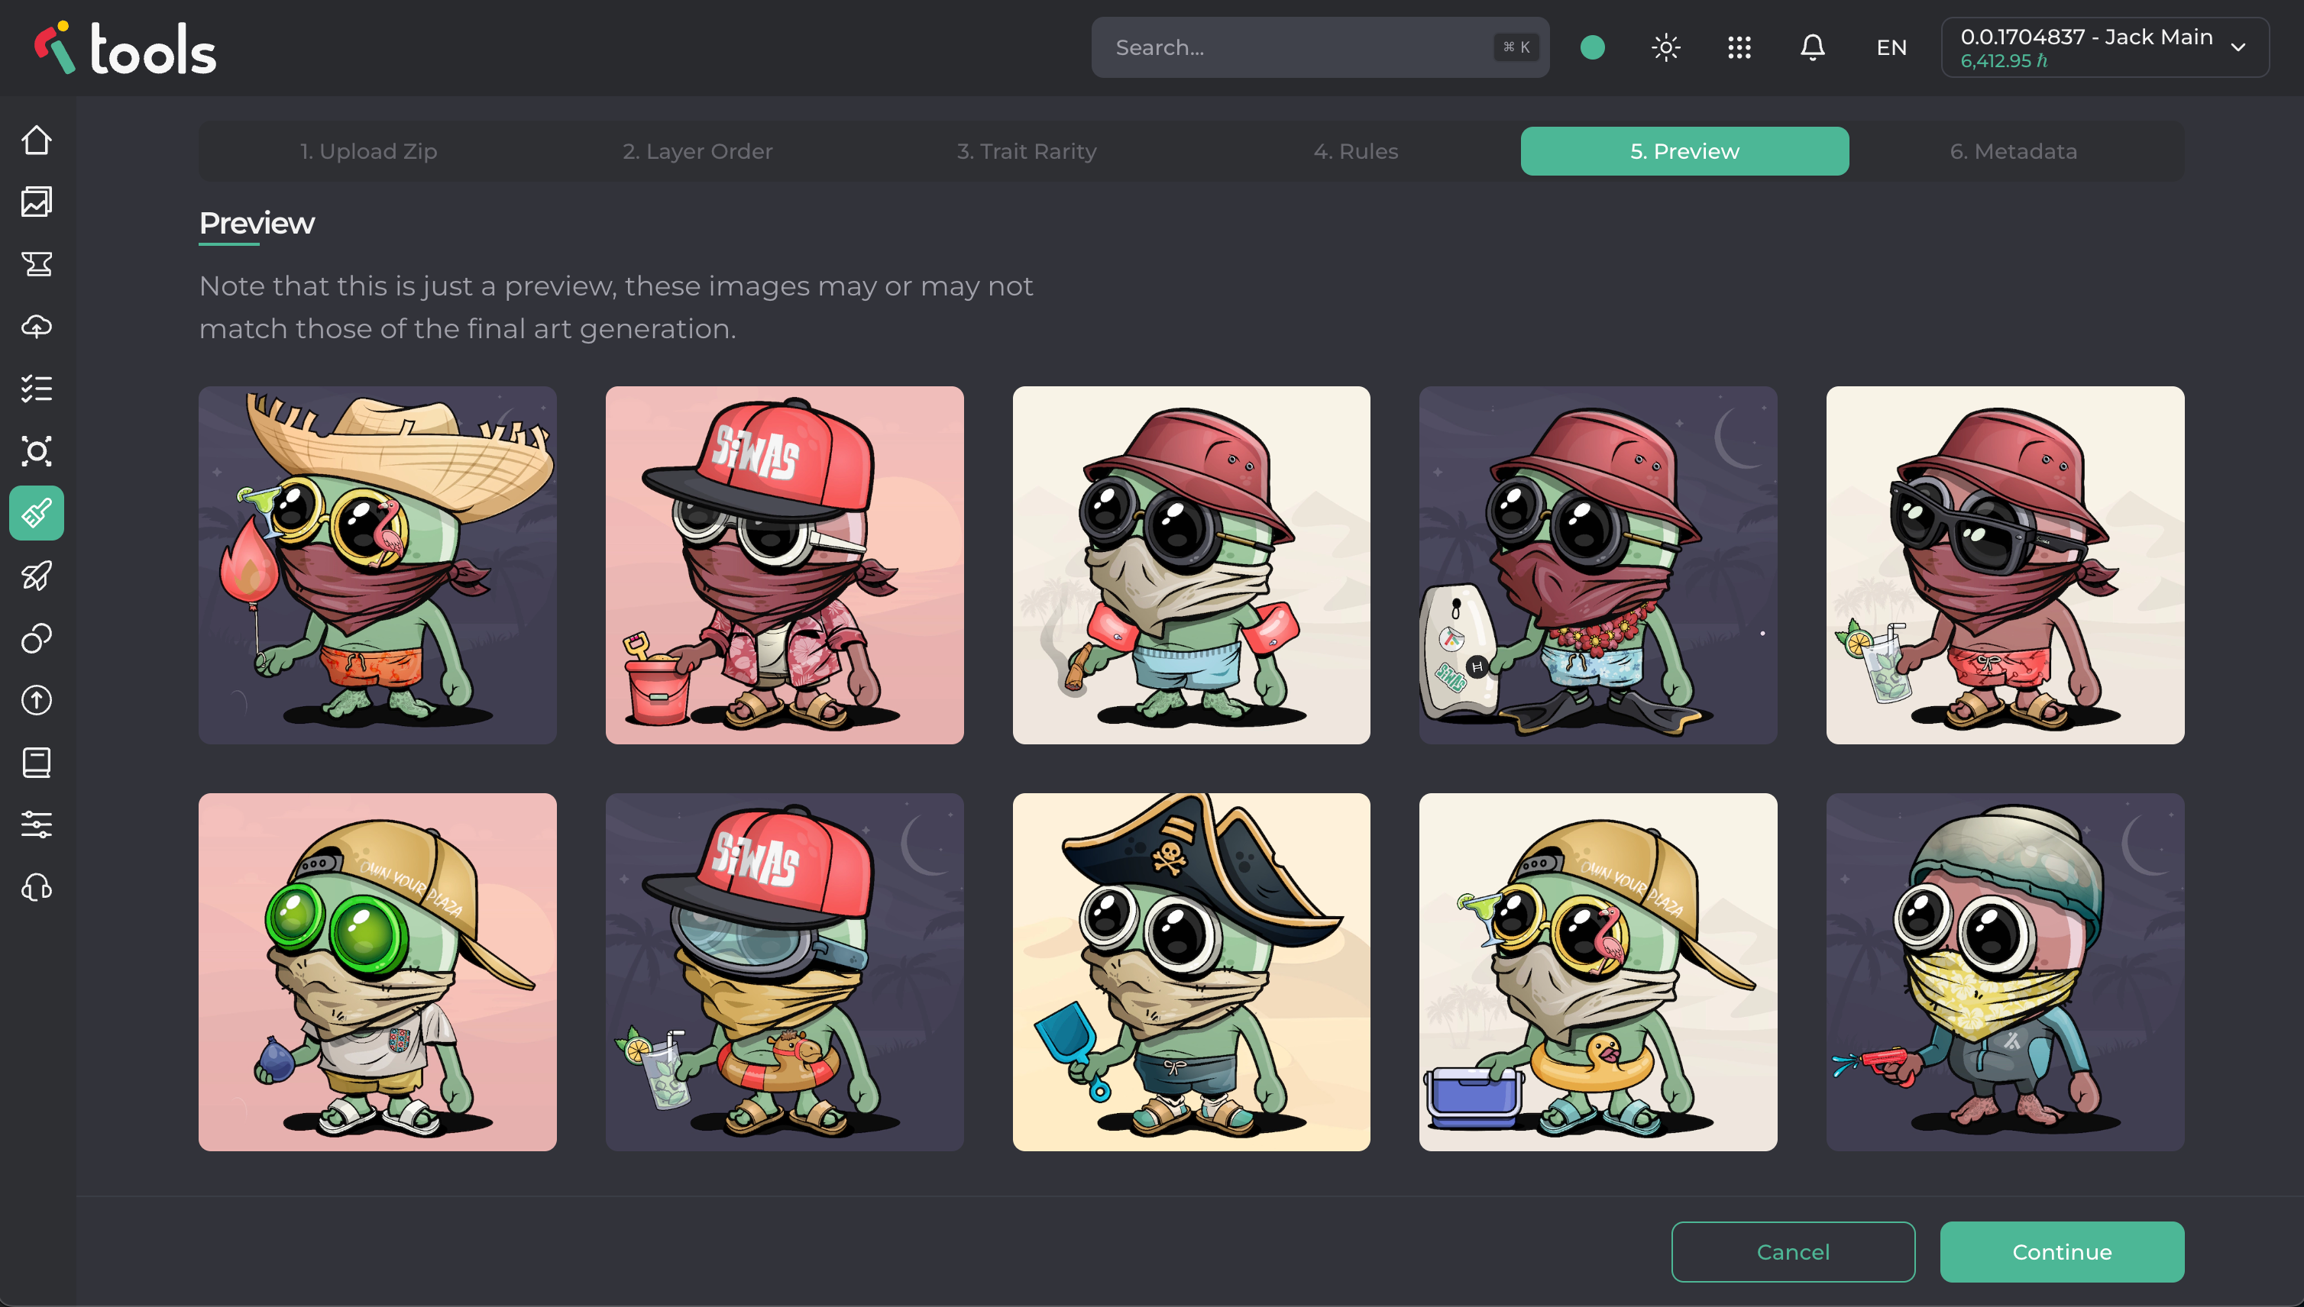The width and height of the screenshot is (2304, 1307).
Task: Select the pirate hat frog thumbnail
Action: coord(1191,972)
